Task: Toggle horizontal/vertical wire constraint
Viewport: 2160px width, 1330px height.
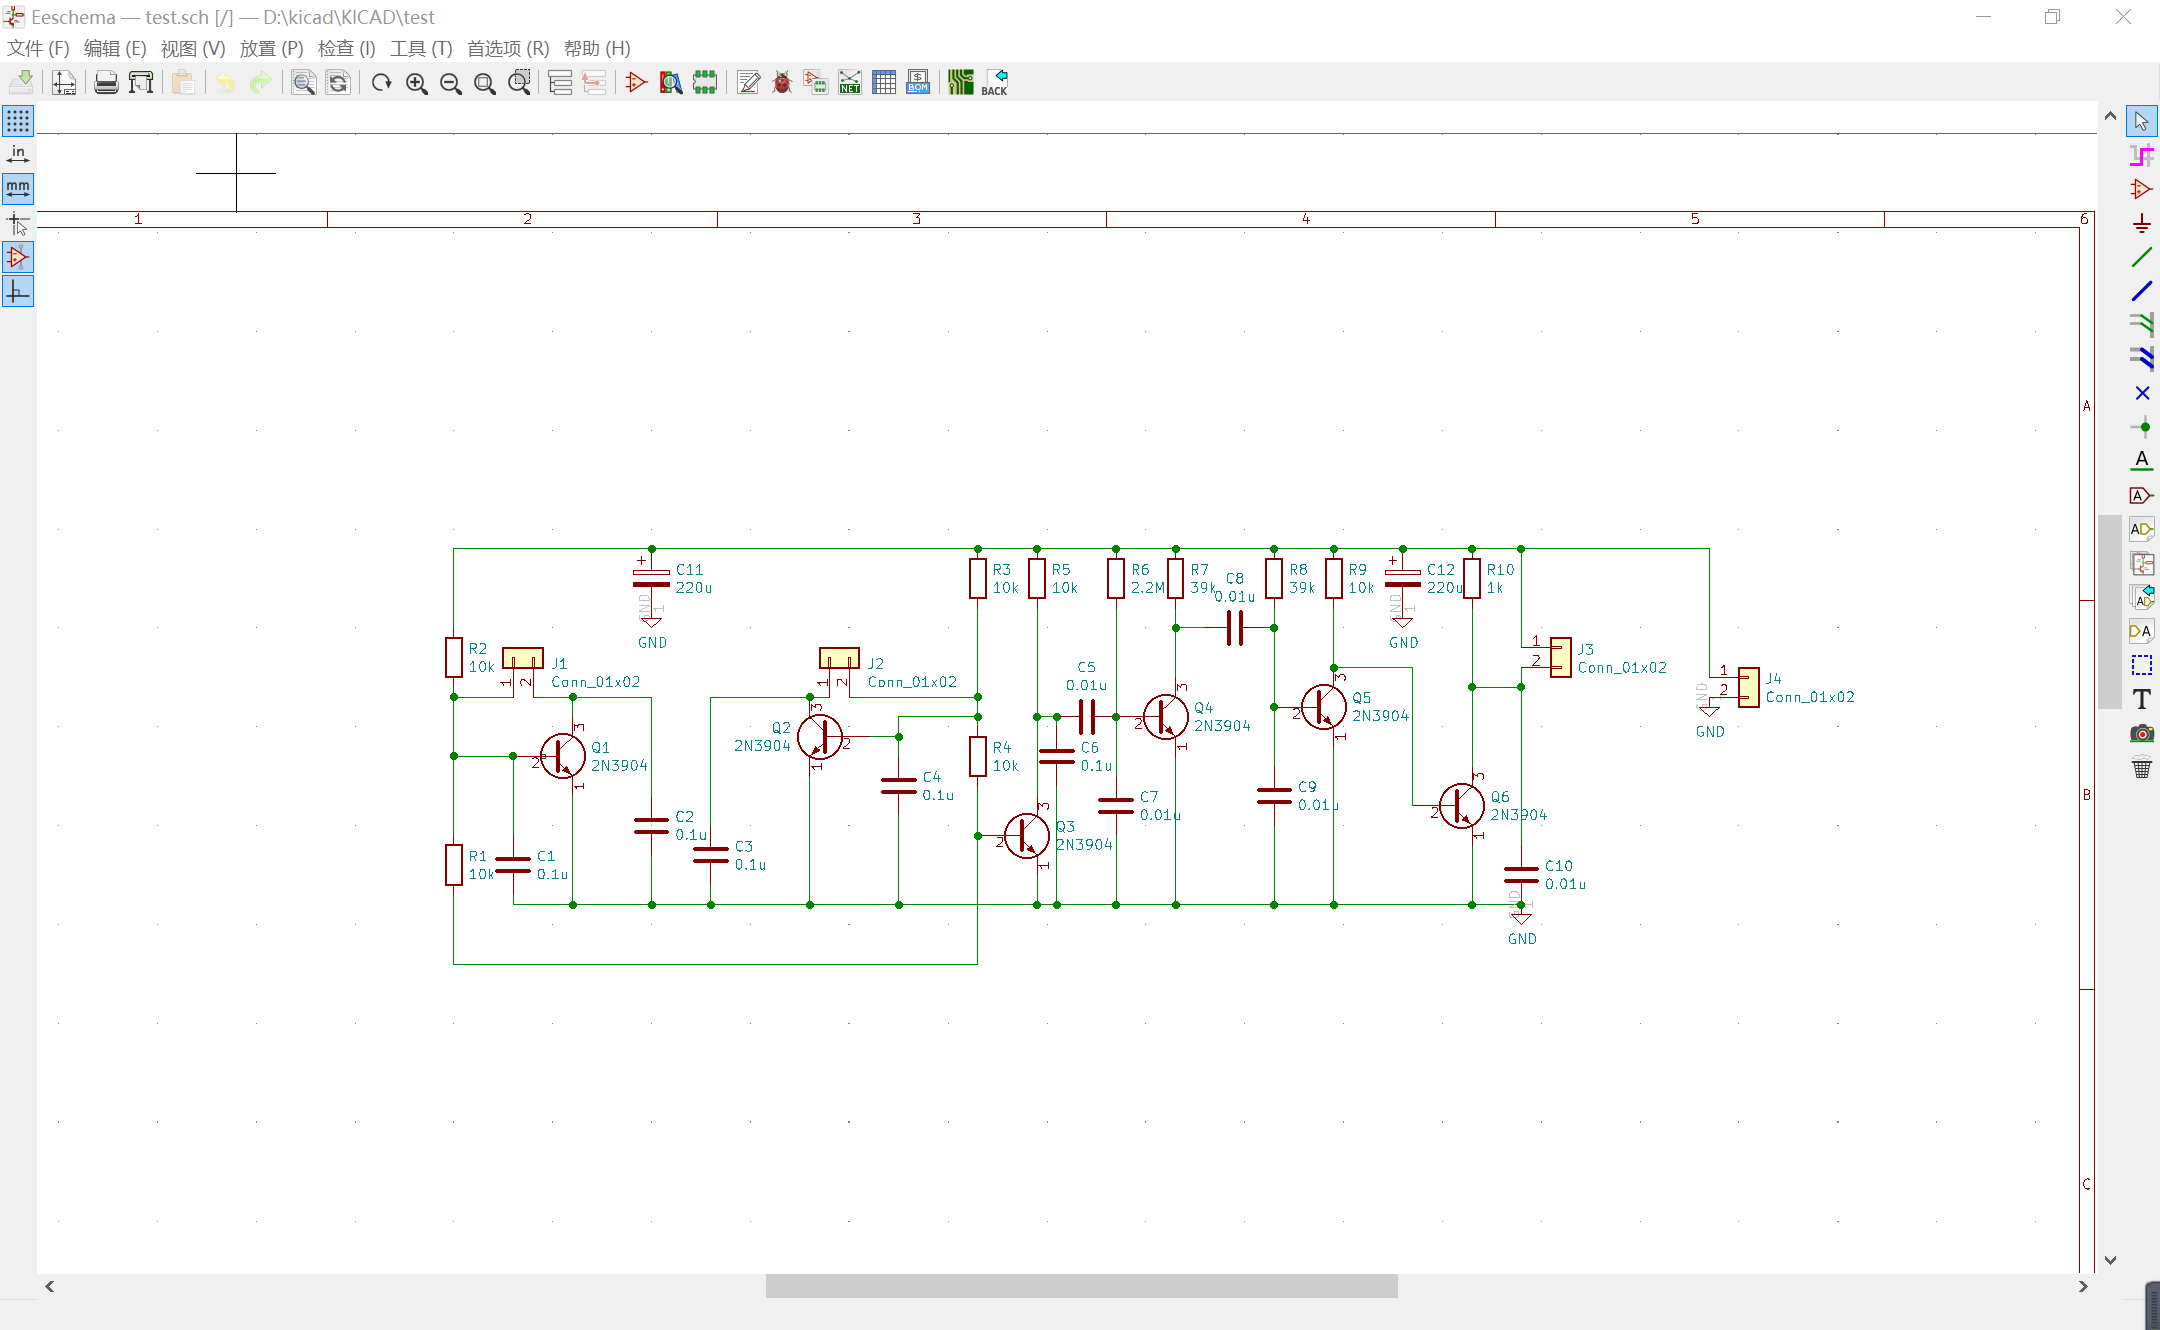Action: [18, 291]
